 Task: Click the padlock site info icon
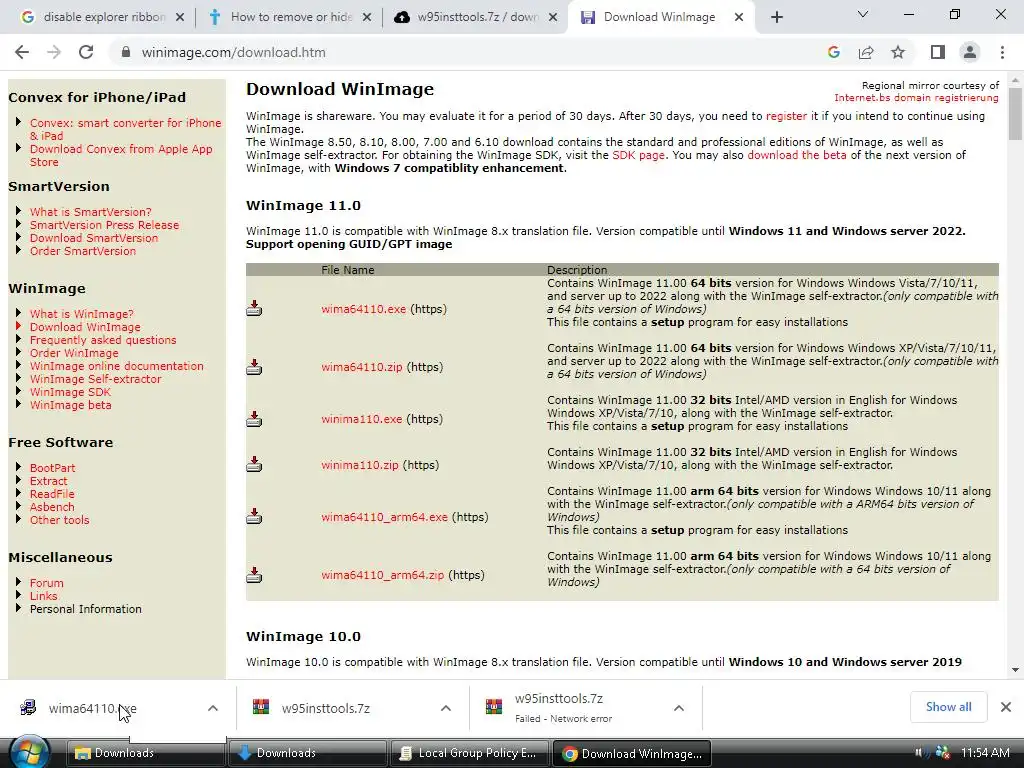(126, 52)
